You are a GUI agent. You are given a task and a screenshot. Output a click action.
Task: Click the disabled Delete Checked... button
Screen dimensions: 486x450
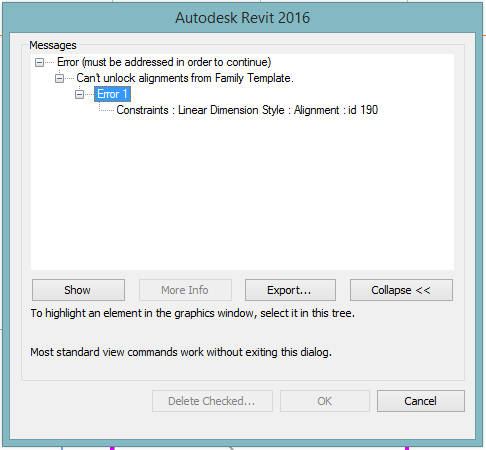point(212,401)
